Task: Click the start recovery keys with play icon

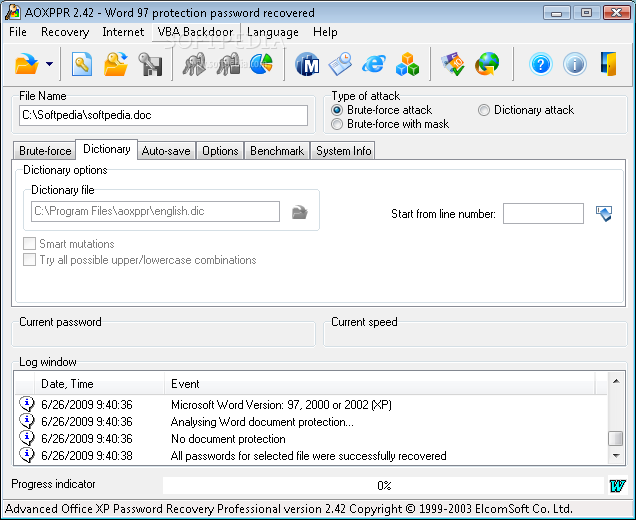Action: (x=194, y=64)
